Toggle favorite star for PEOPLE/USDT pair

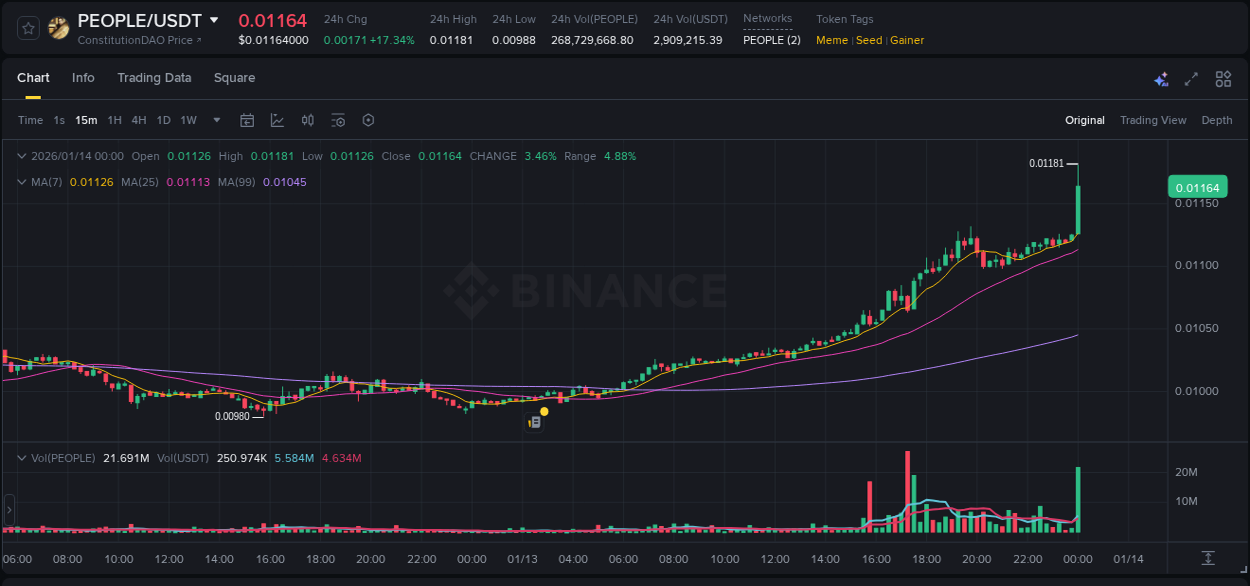[x=26, y=27]
